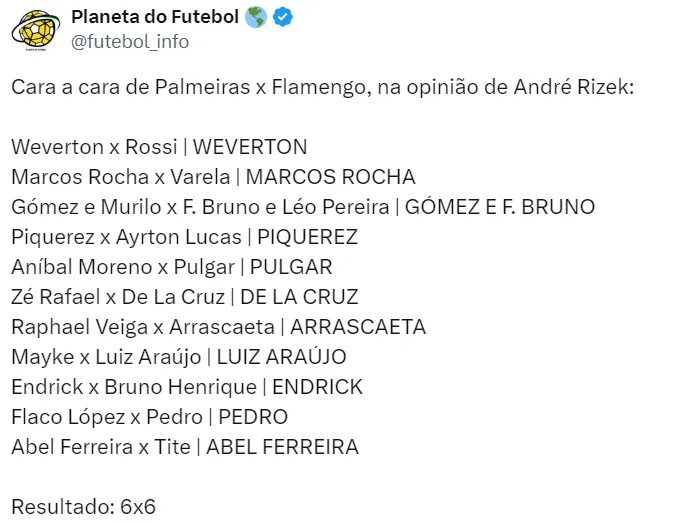Select the Flaco López x Pedro line
Viewport: 694px width, 524px height.
149,417
